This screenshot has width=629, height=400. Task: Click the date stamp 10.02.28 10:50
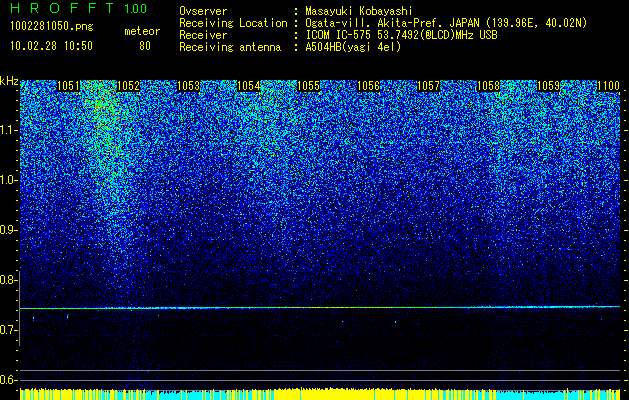(x=51, y=46)
